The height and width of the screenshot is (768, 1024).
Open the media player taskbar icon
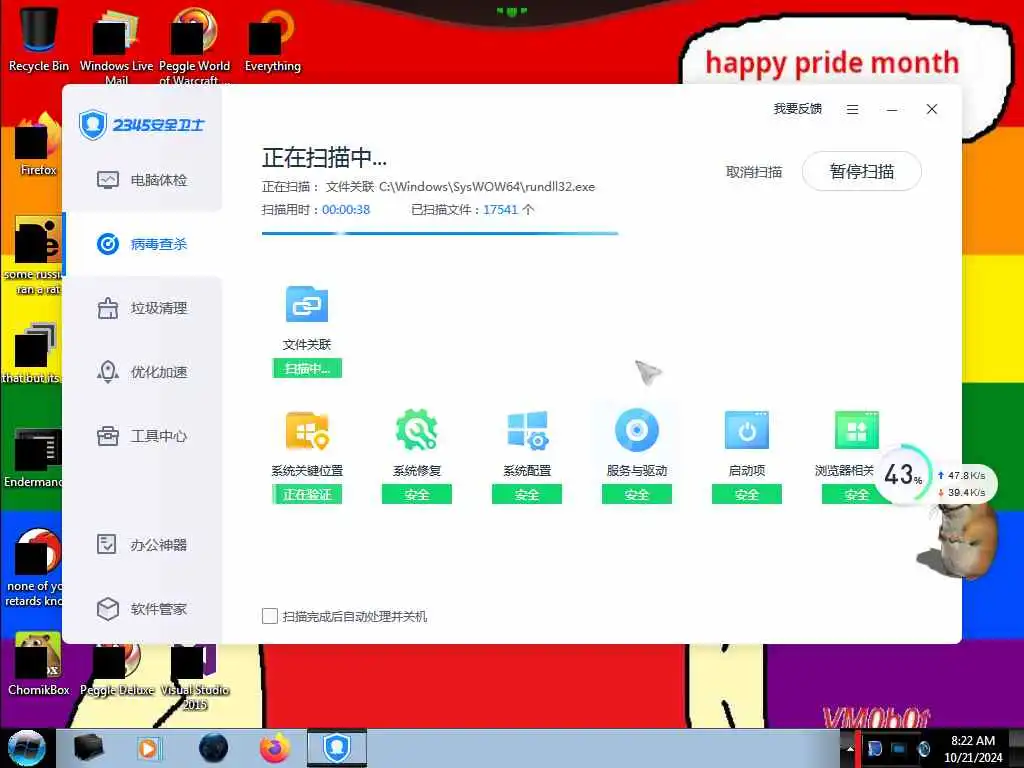pyautogui.click(x=148, y=748)
